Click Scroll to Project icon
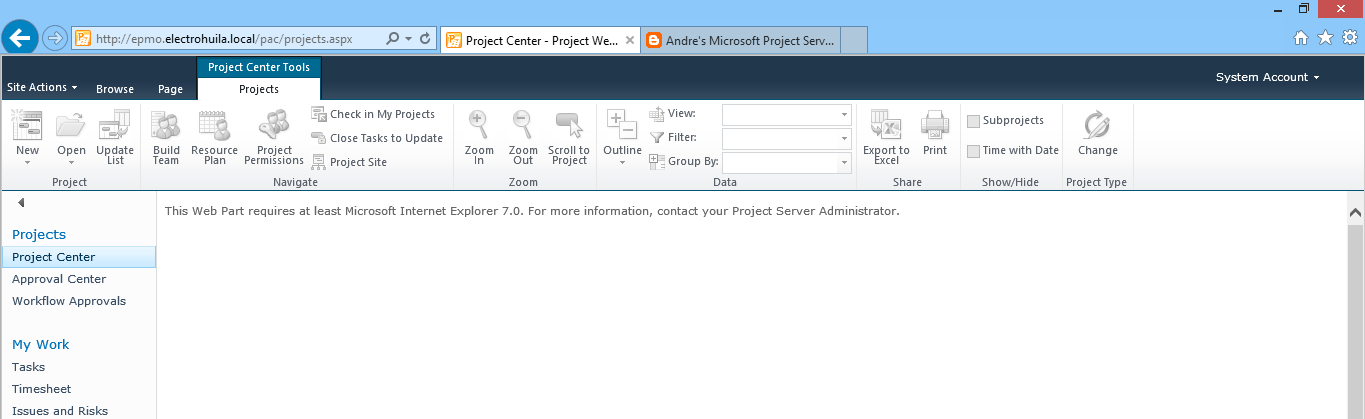 tap(569, 127)
